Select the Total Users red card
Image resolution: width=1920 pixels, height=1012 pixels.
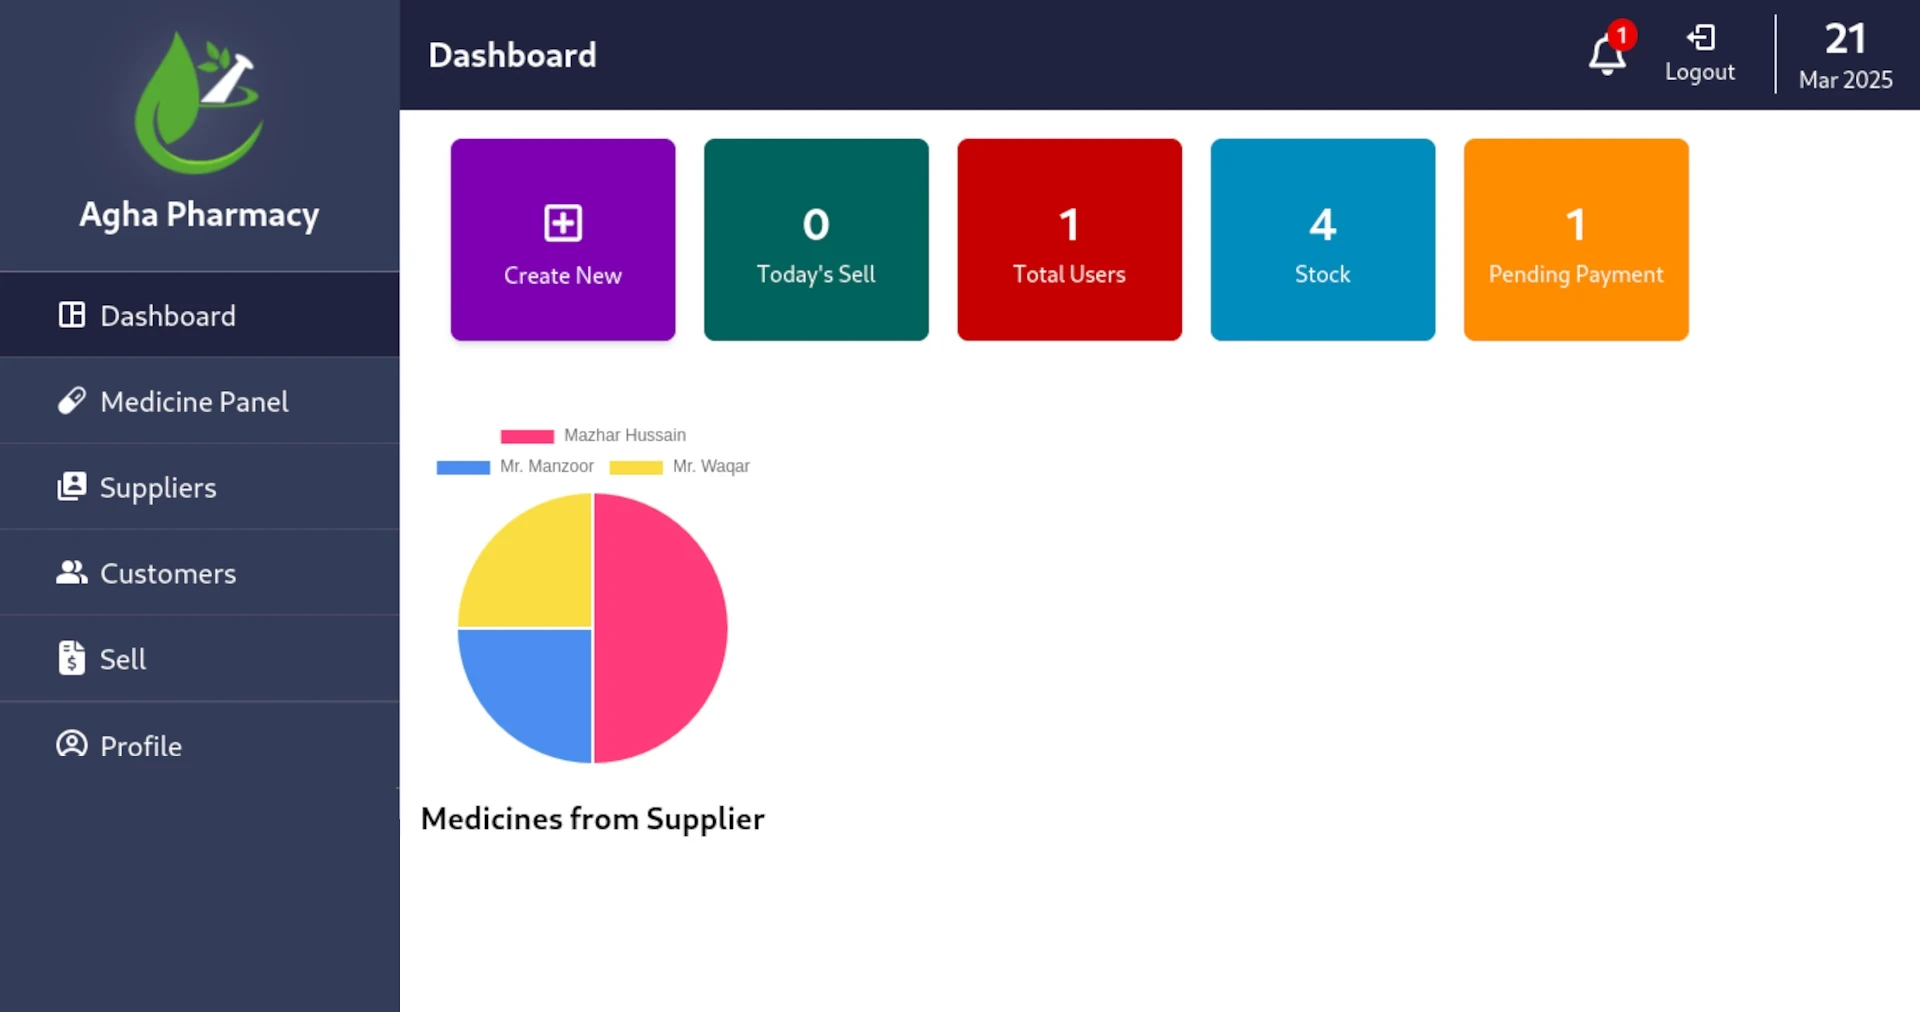click(1069, 240)
